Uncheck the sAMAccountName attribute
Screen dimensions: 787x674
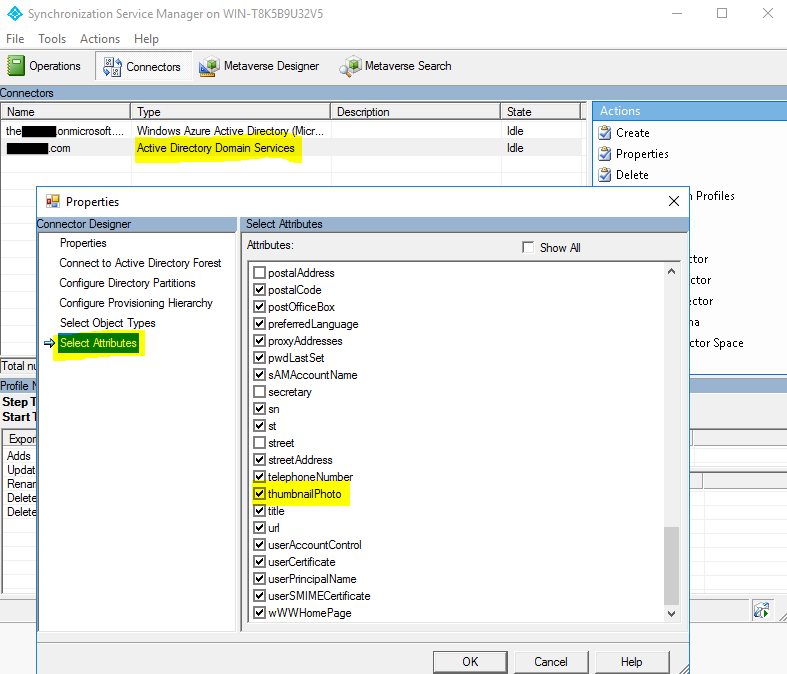pos(259,375)
